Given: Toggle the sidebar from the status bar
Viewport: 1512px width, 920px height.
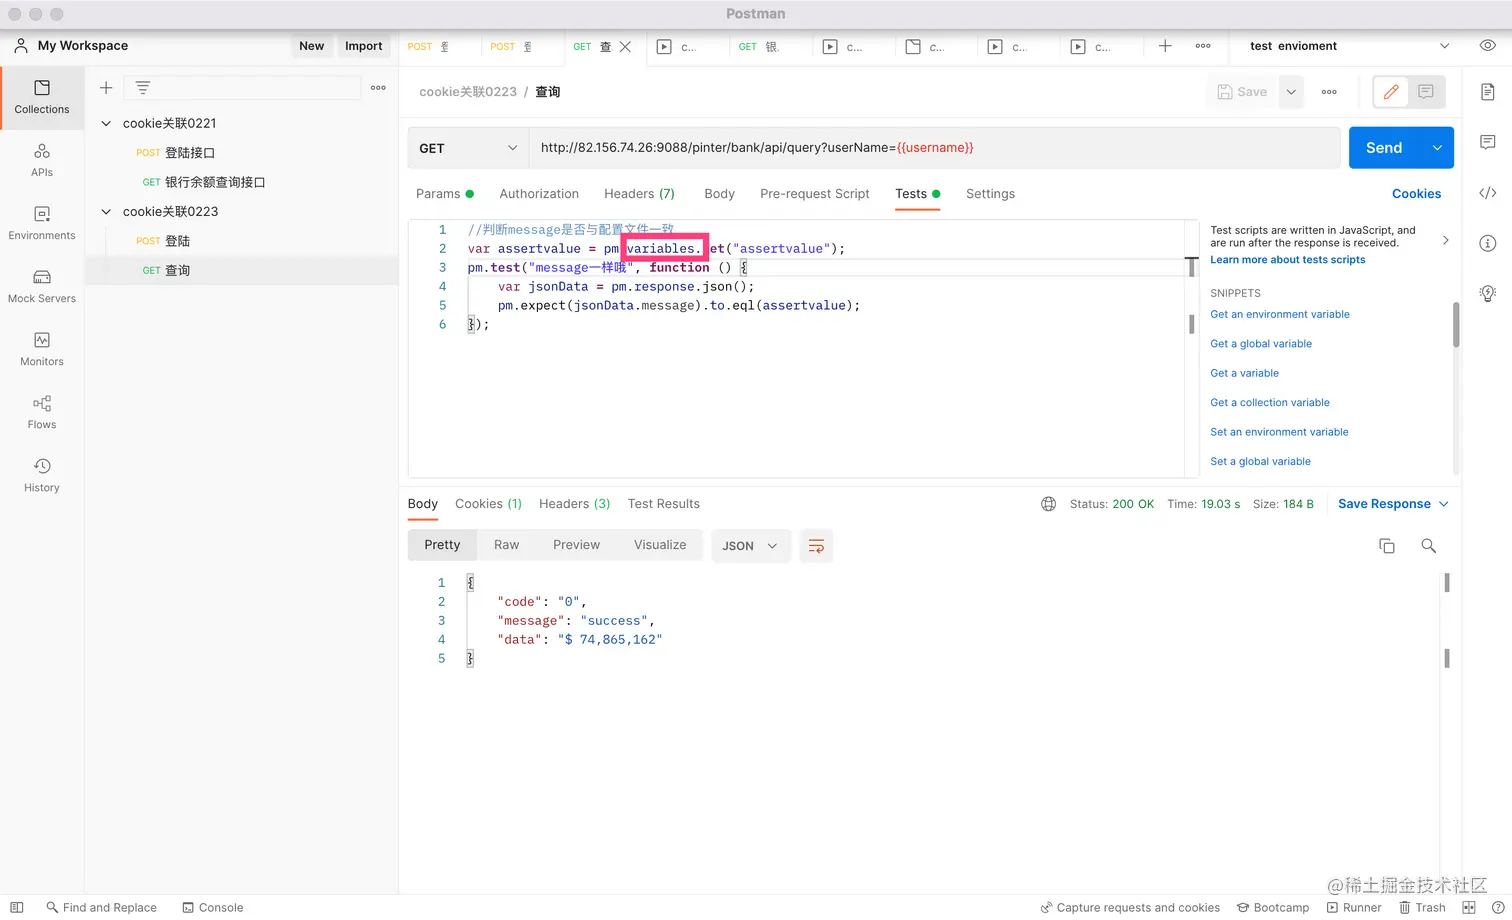Looking at the screenshot, I should (16, 908).
